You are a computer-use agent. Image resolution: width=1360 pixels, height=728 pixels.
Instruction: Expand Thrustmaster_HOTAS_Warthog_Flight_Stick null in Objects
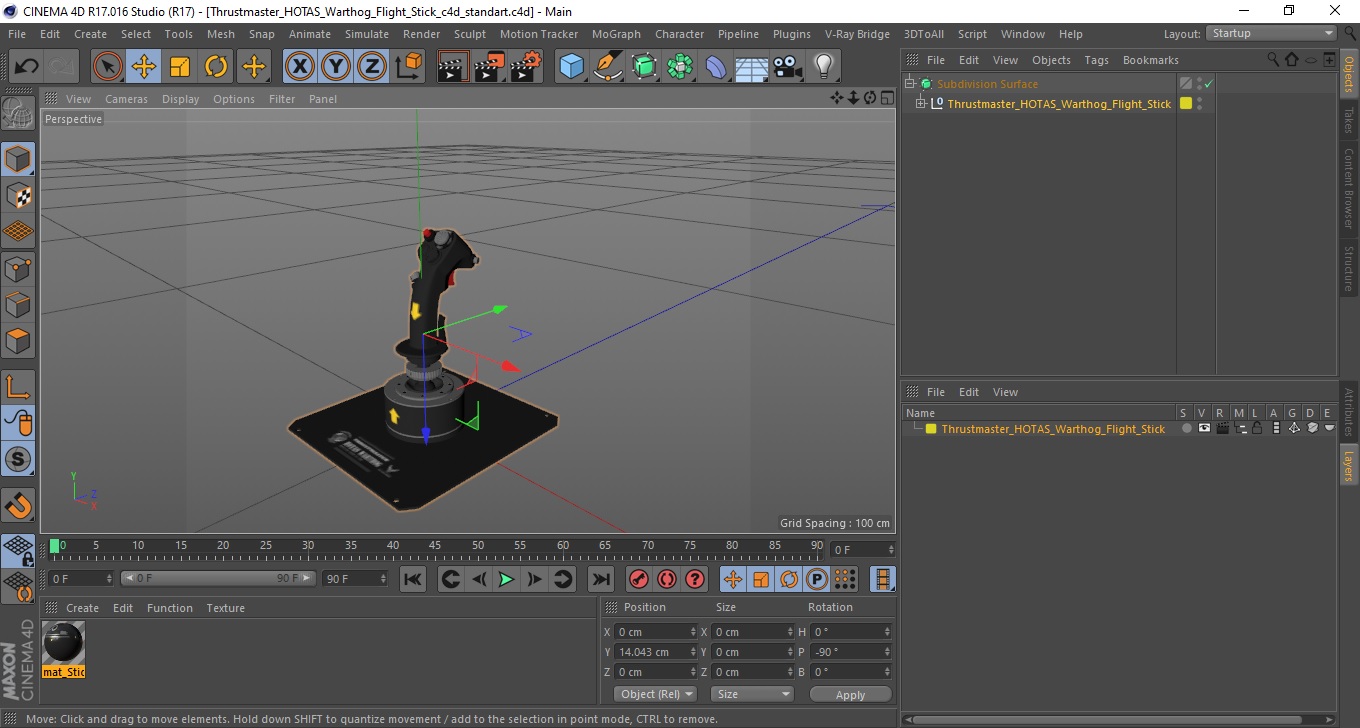pyautogui.click(x=921, y=104)
